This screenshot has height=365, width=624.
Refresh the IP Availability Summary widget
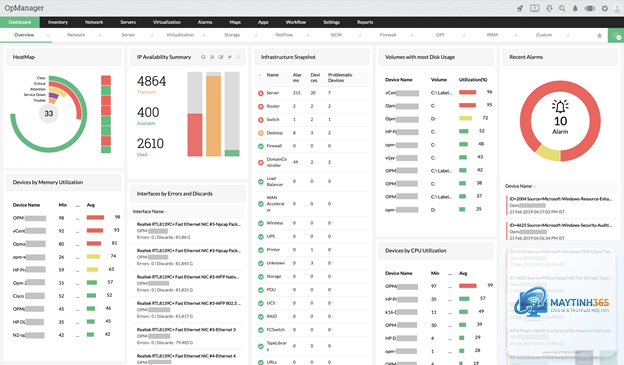pyautogui.click(x=203, y=57)
